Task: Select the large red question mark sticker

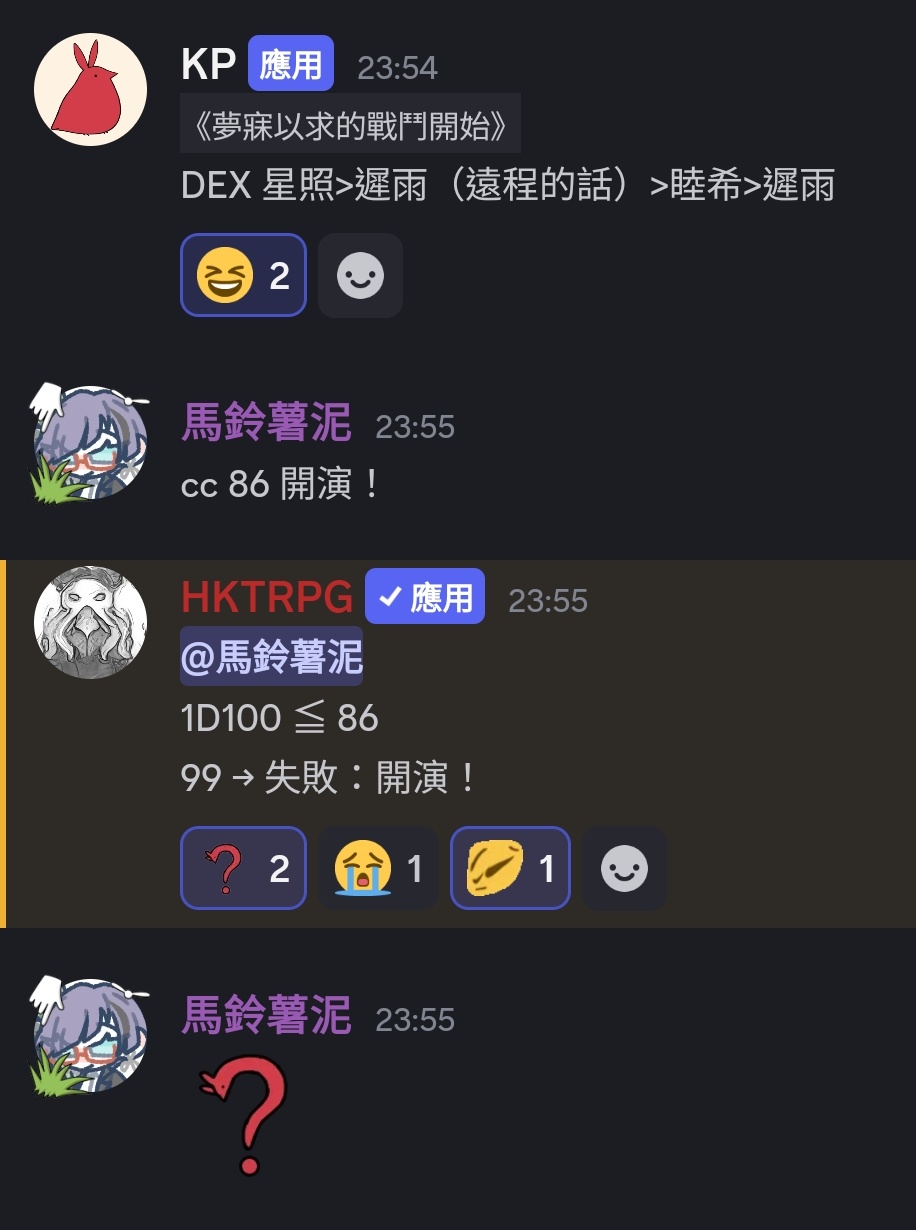Action: pos(245,1118)
